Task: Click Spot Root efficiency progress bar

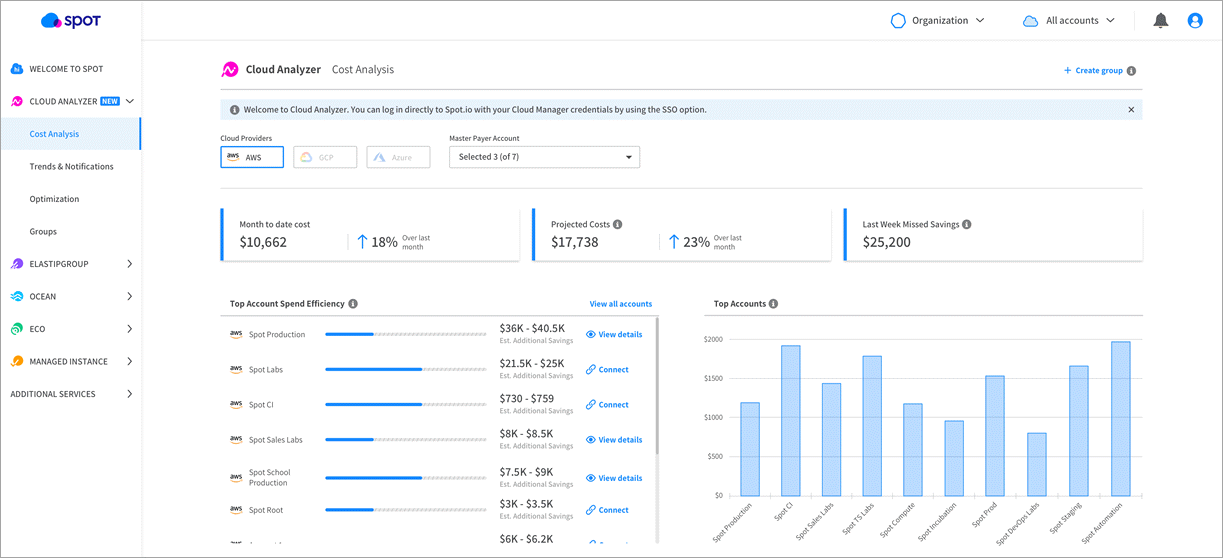Action: click(407, 509)
